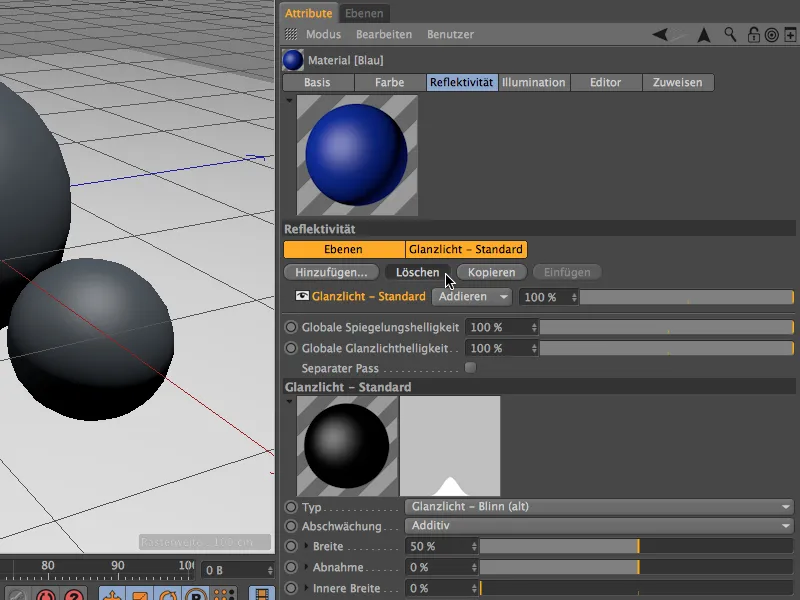Click the hatched grip icon beside Modus
This screenshot has height=600, width=800.
click(x=291, y=34)
